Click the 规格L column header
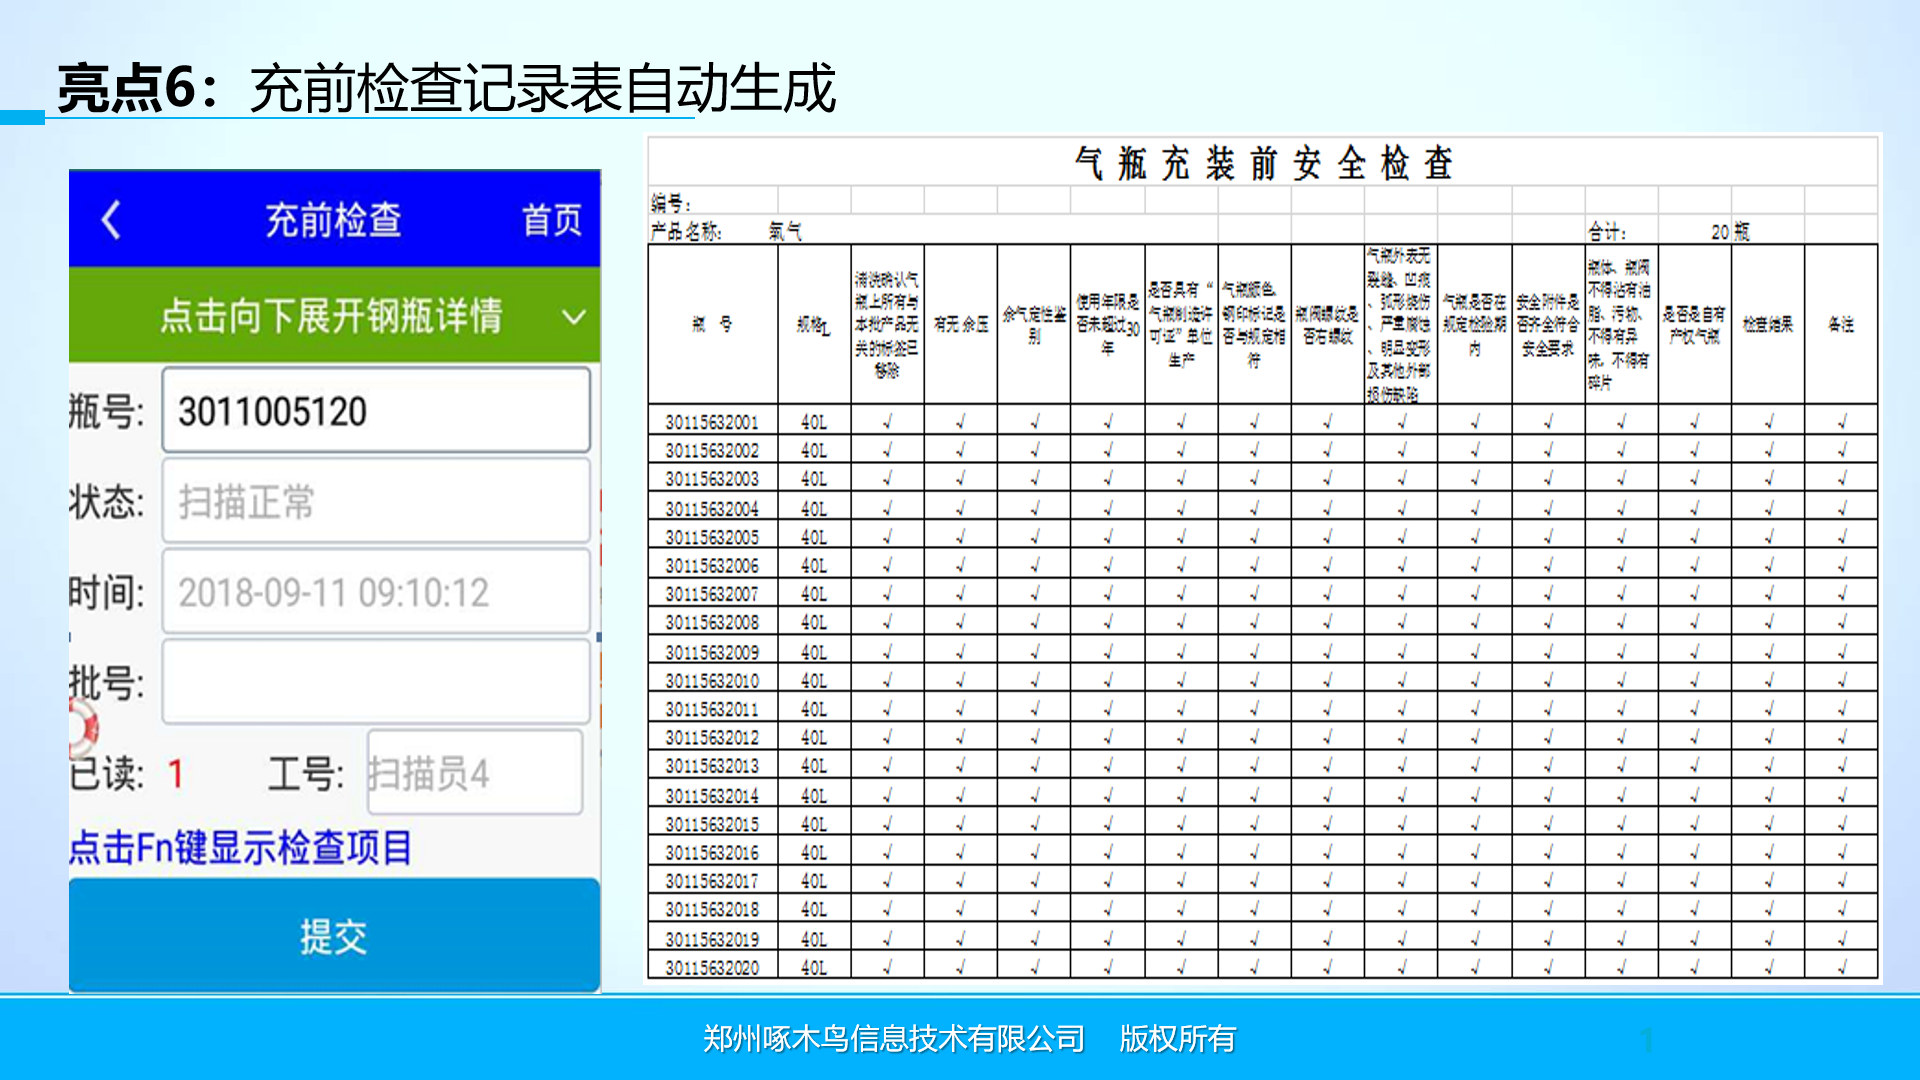1920x1080 pixels. tap(814, 324)
